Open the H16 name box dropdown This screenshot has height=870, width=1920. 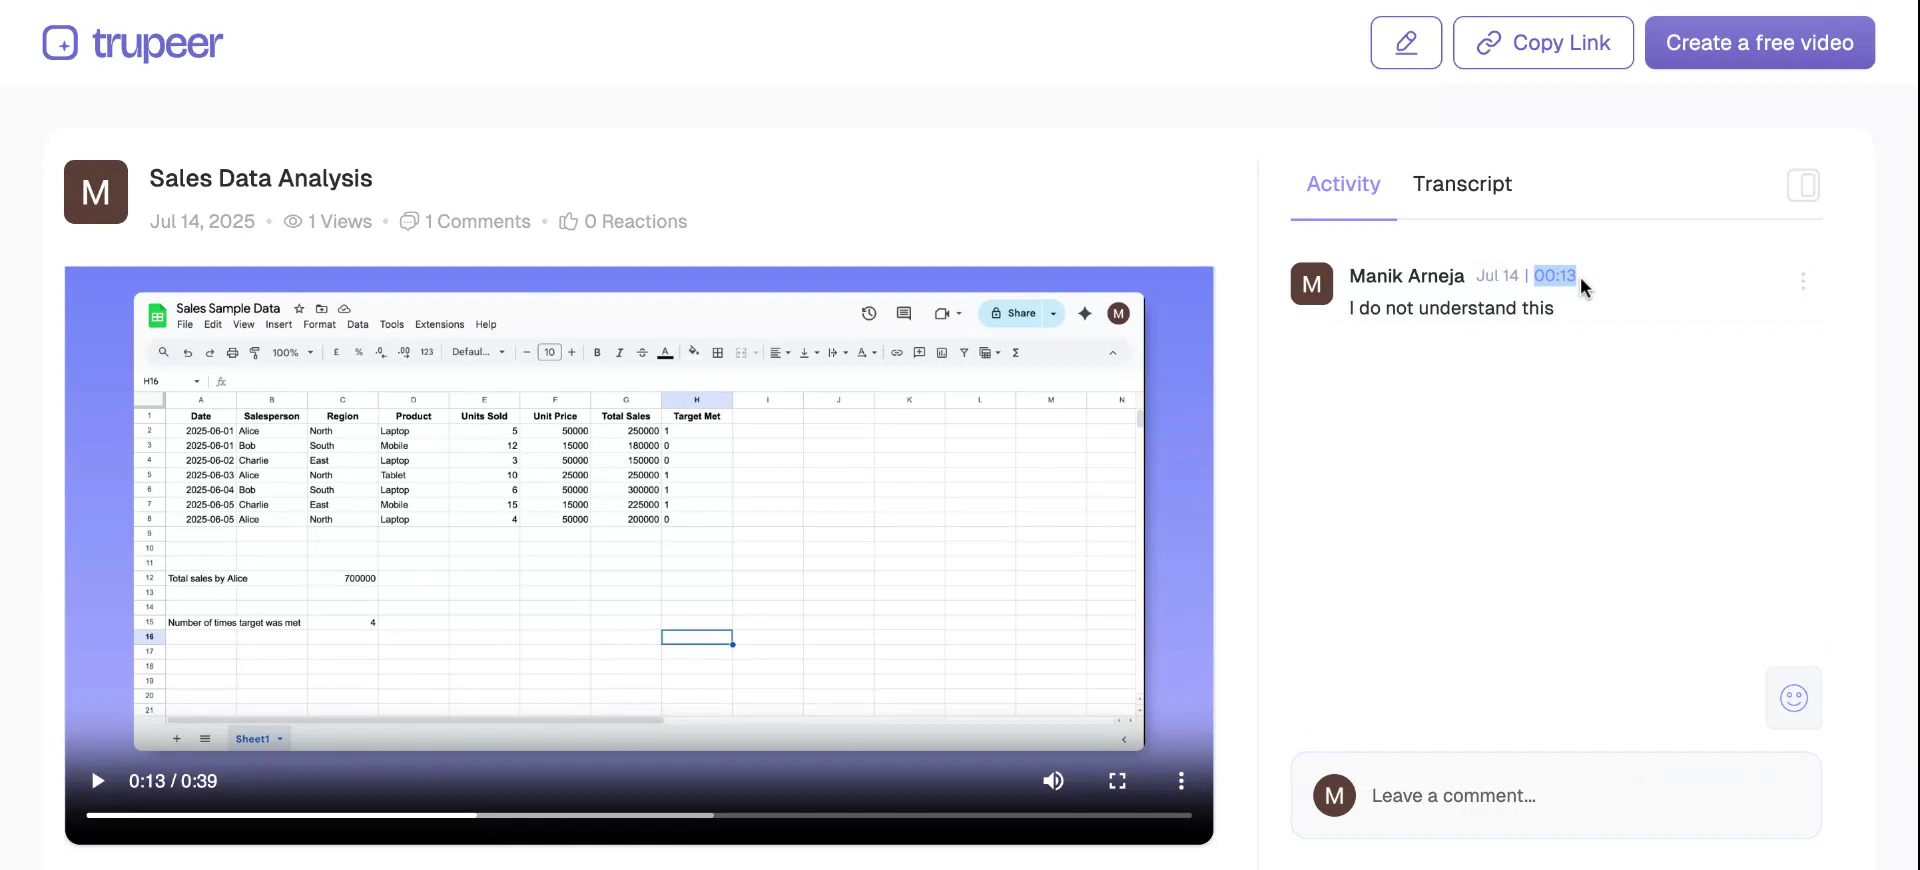coord(197,381)
